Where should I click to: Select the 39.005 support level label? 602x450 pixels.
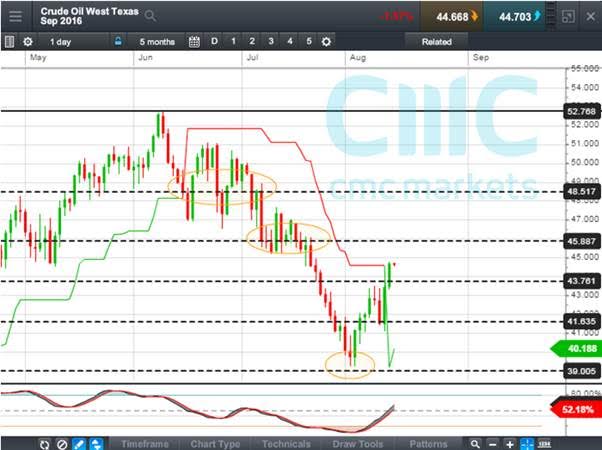click(581, 371)
